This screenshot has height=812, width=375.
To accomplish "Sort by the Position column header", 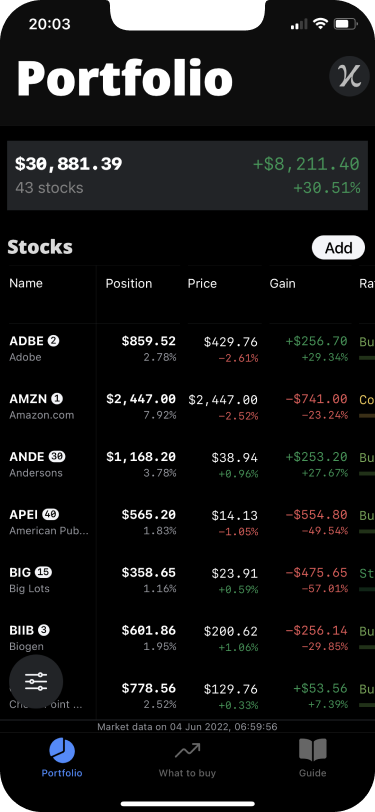I will [129, 283].
